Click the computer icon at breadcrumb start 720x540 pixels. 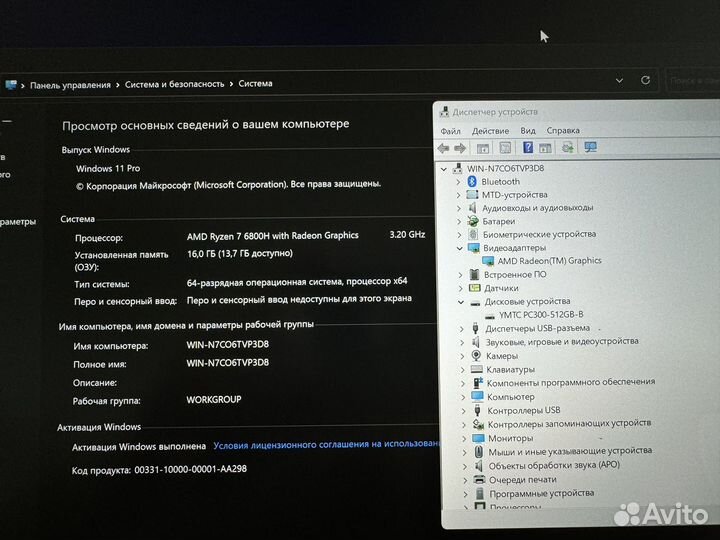tap(11, 84)
